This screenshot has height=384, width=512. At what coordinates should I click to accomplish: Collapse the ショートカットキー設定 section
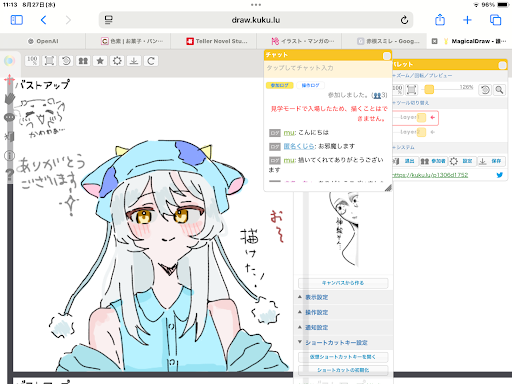click(x=336, y=343)
